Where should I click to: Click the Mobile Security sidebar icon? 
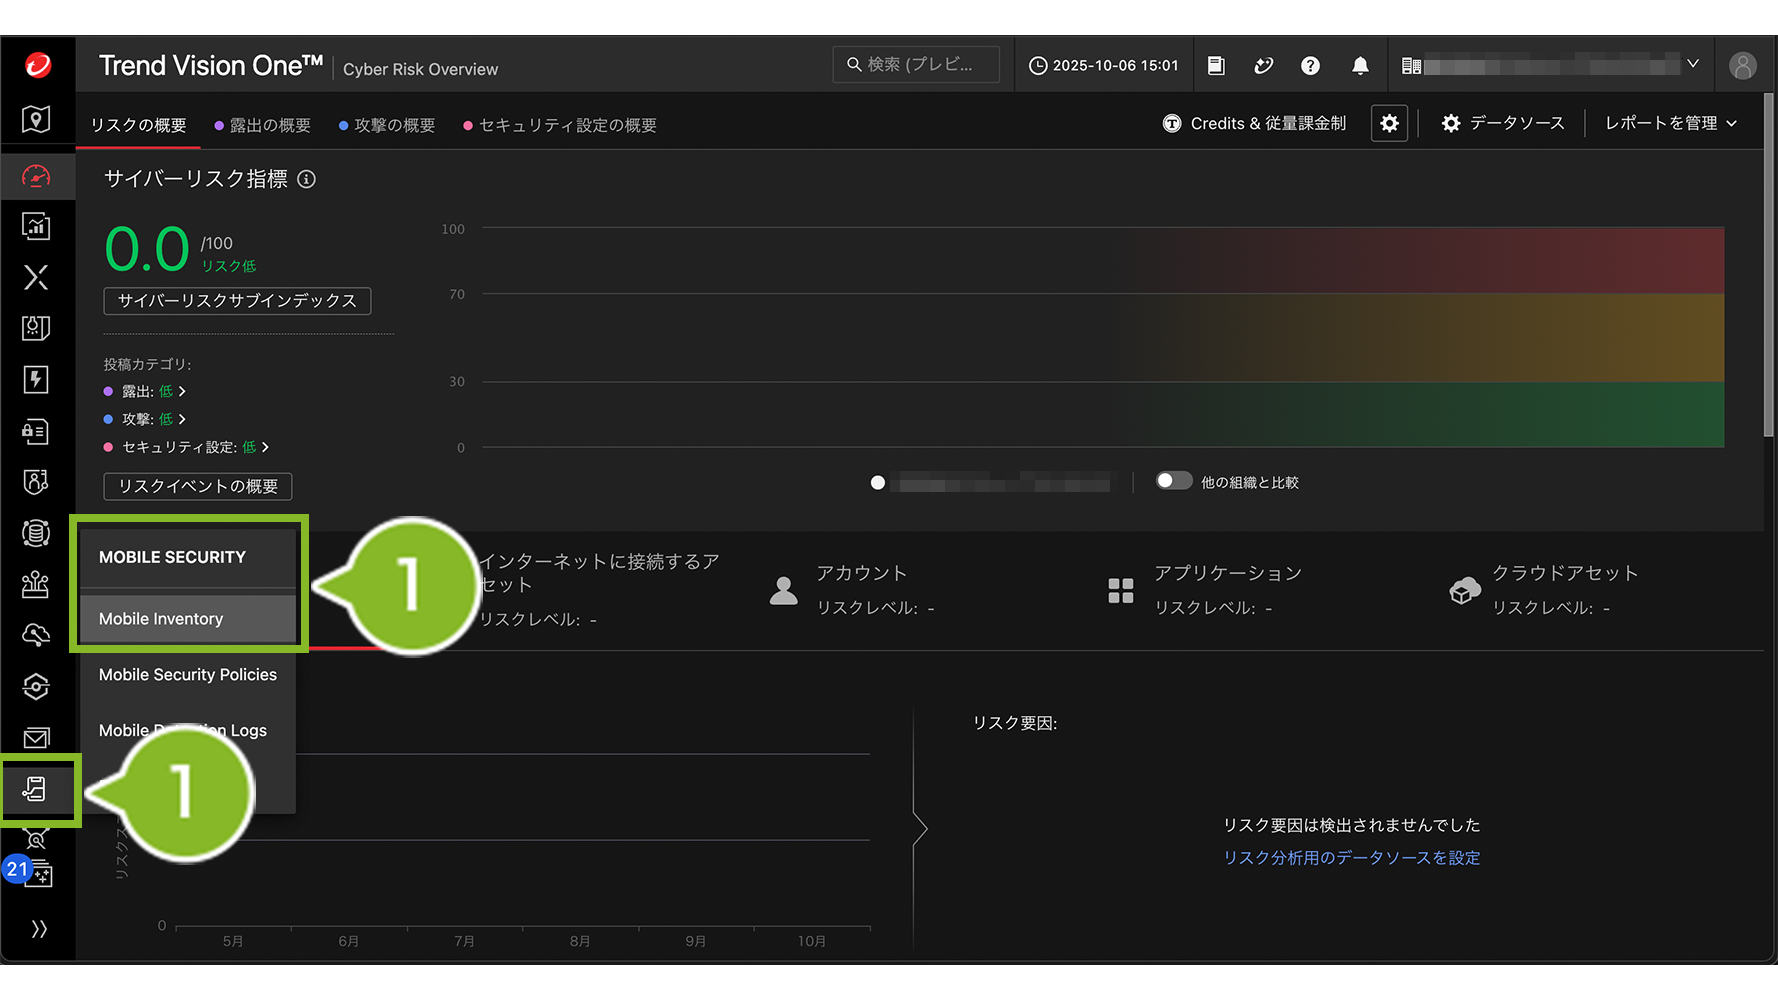coord(36,789)
